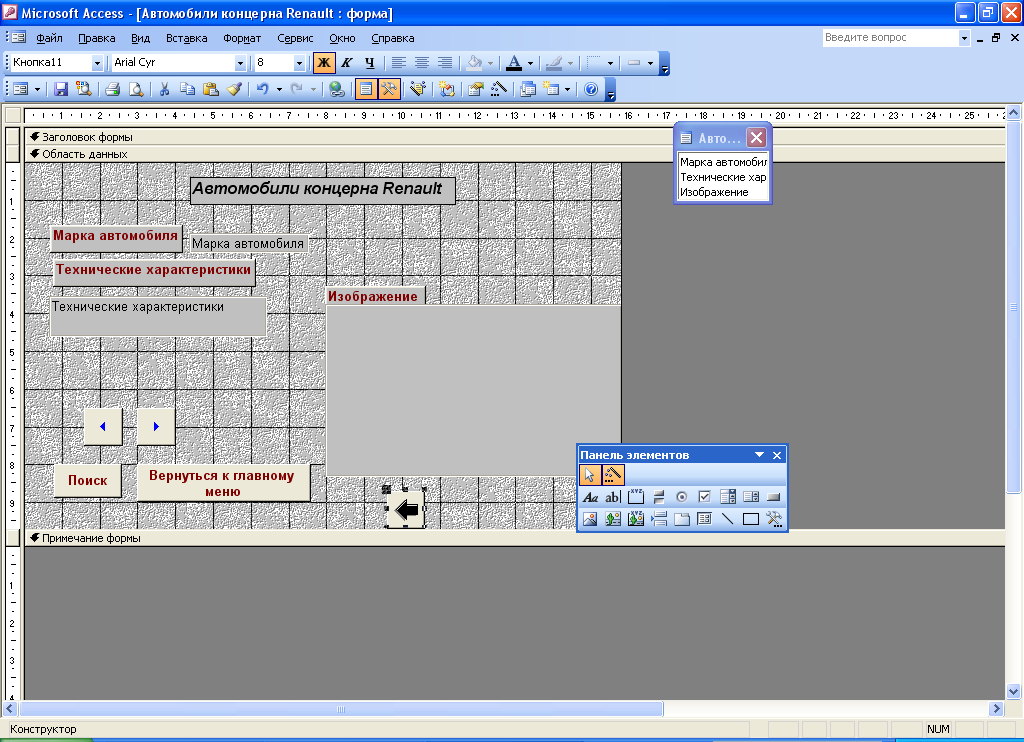Select the List Box tool in the toolbox
Viewport: 1024px width, 742px height.
751,497
